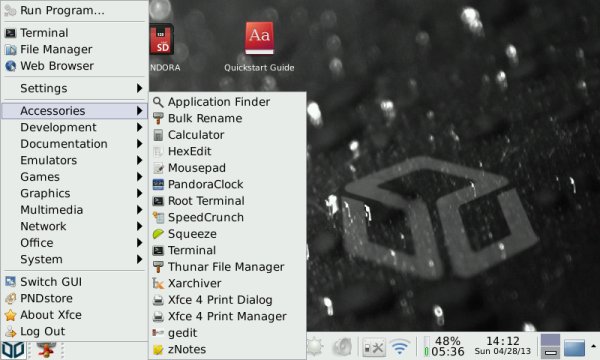600x360 pixels.
Task: Click the green Squeeze icon
Action: click(x=158, y=234)
